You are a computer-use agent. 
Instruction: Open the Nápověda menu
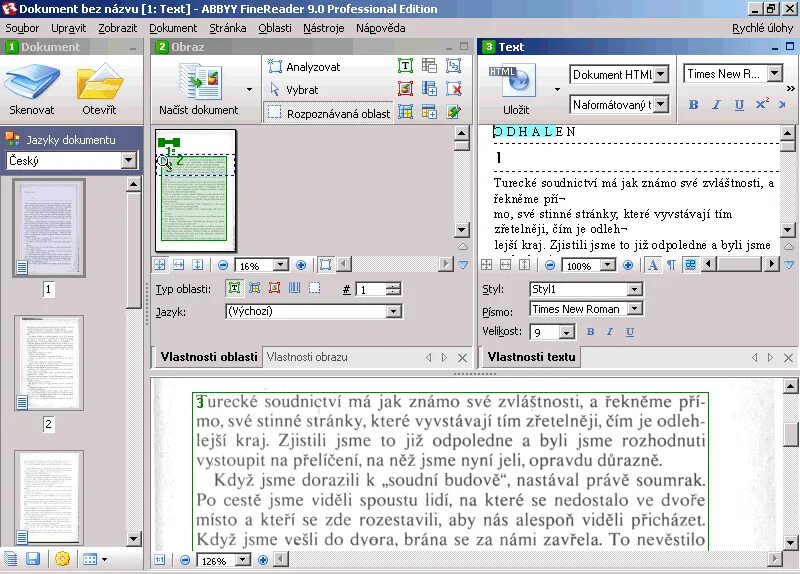tap(381, 28)
